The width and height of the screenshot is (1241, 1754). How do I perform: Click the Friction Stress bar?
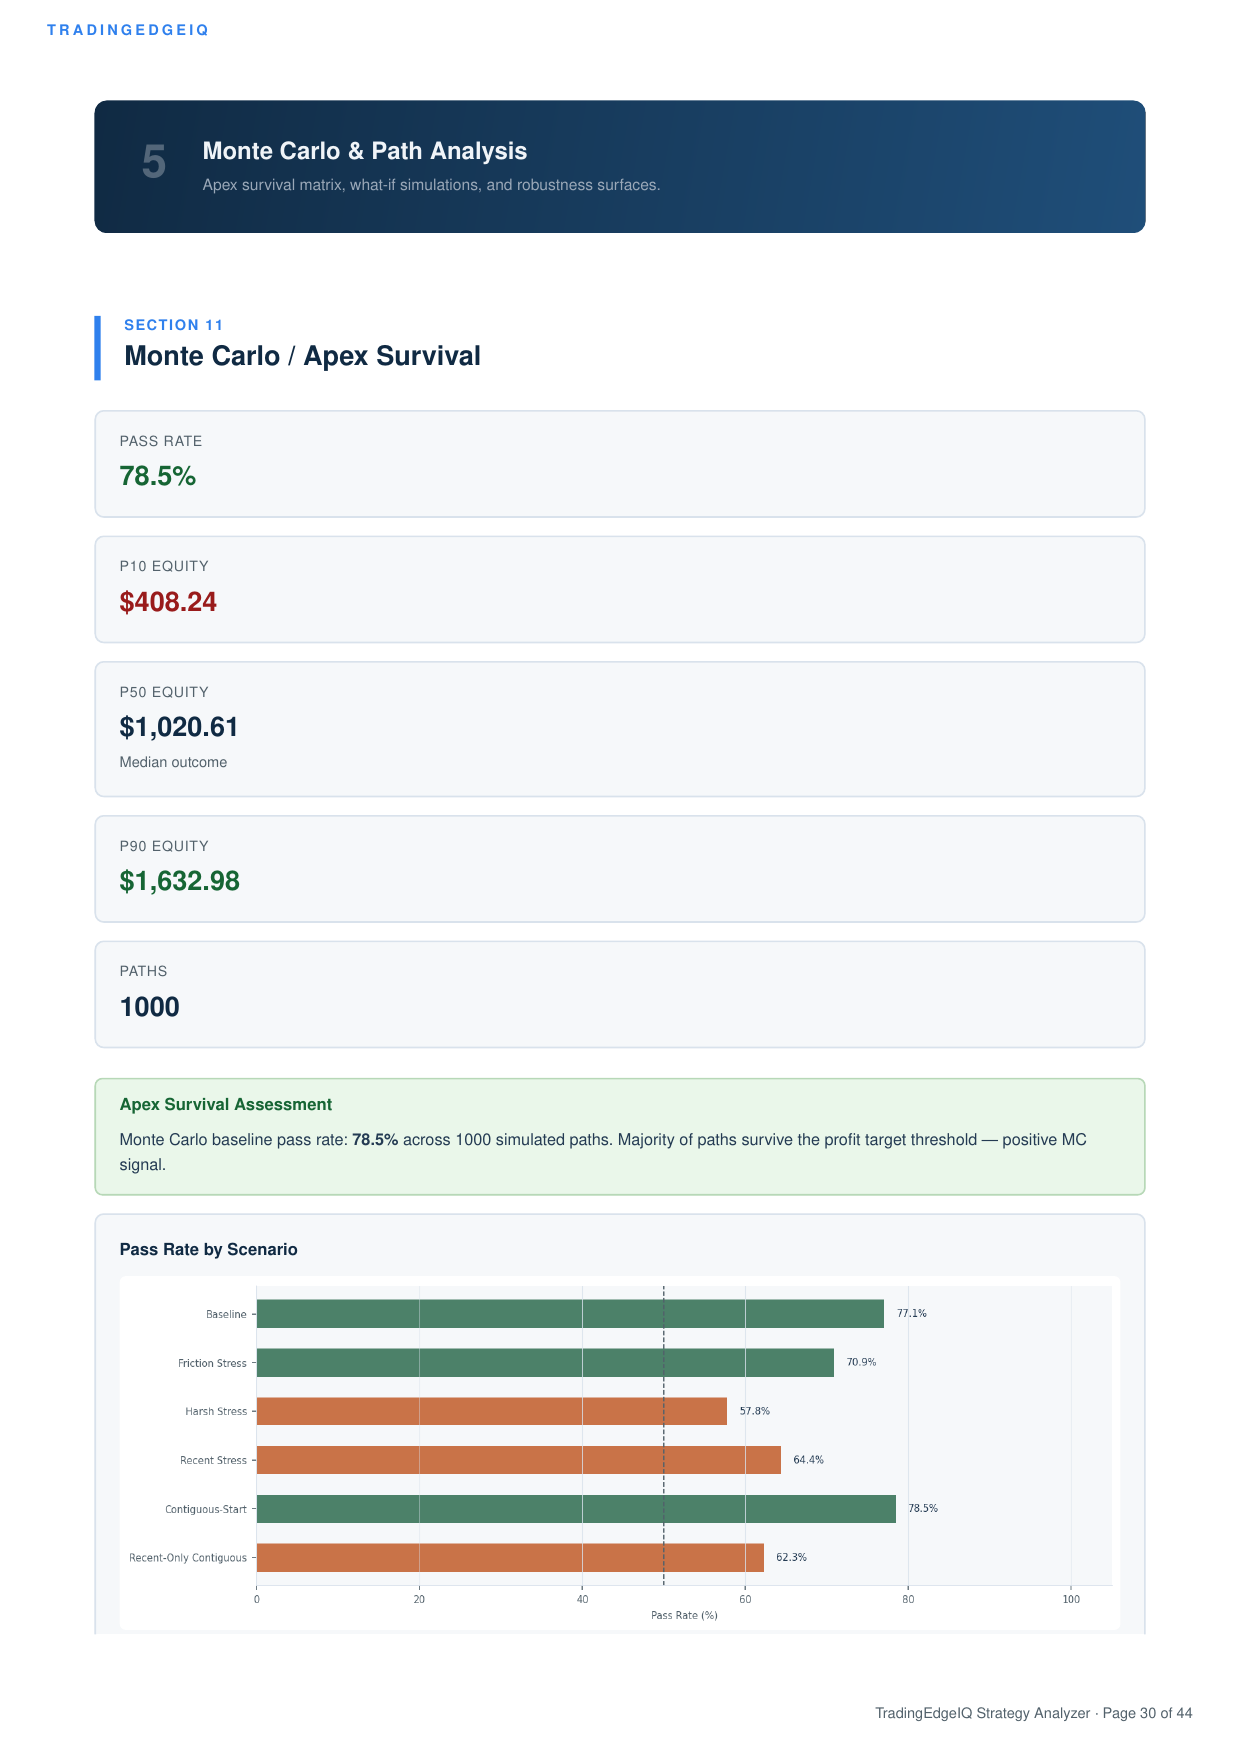(545, 1363)
